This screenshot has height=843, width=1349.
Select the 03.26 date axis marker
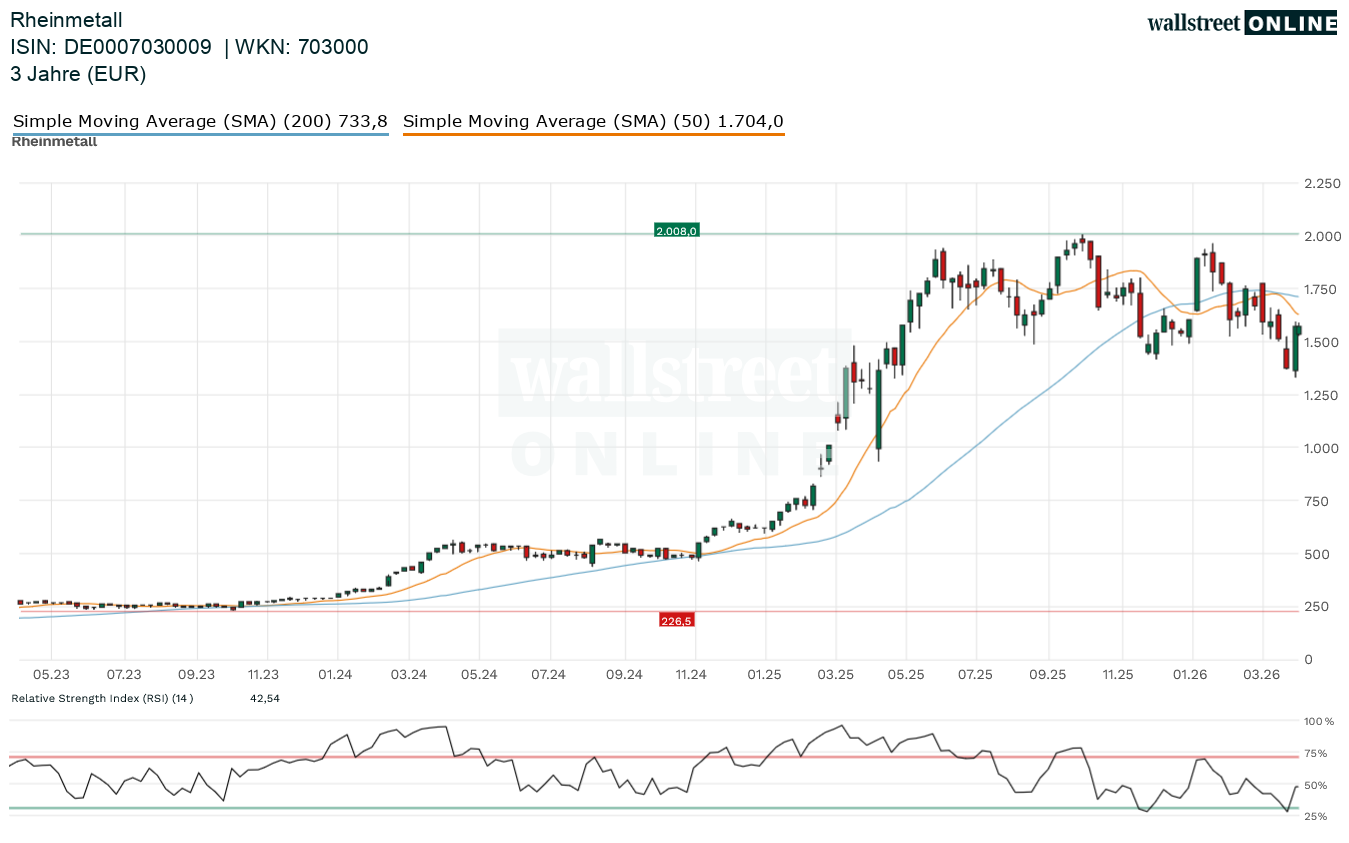[1261, 675]
